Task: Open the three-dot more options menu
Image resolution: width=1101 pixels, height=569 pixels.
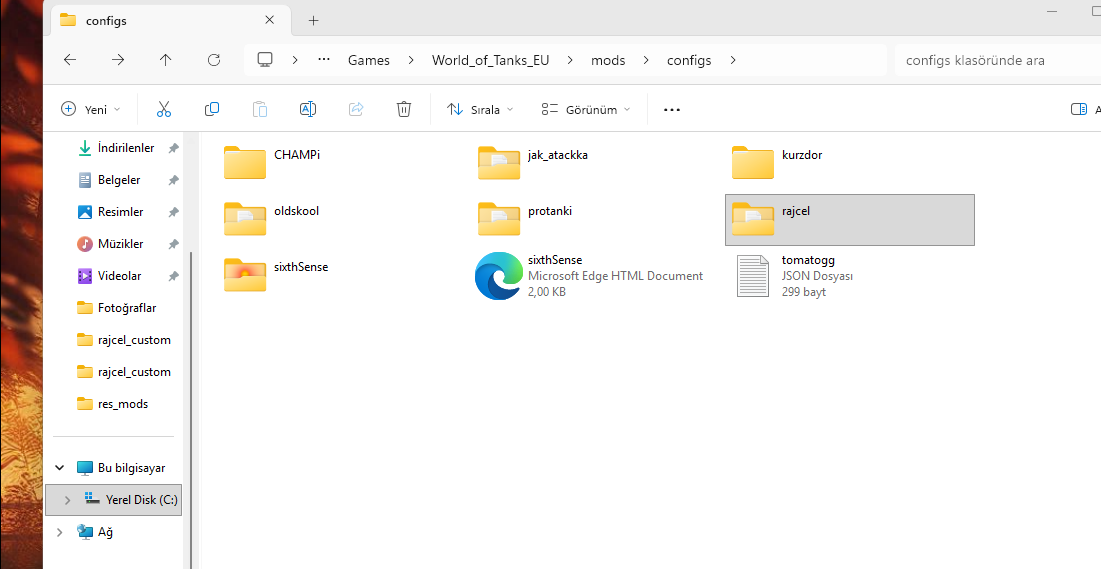Action: click(672, 109)
